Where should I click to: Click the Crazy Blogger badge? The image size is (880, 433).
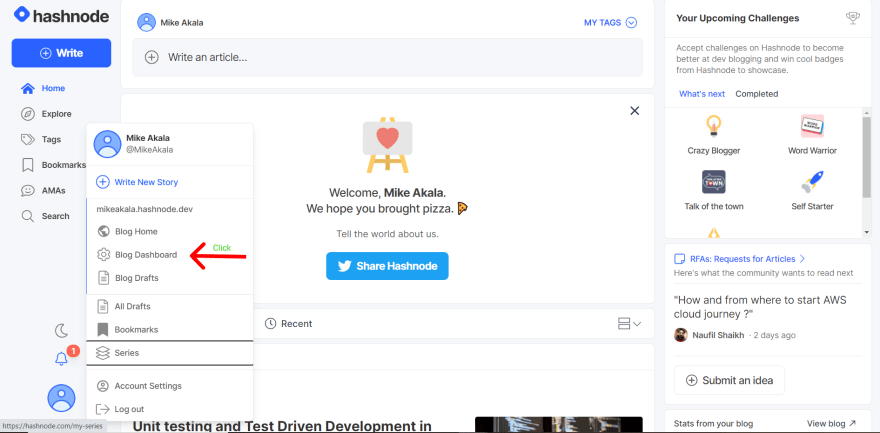(x=714, y=135)
